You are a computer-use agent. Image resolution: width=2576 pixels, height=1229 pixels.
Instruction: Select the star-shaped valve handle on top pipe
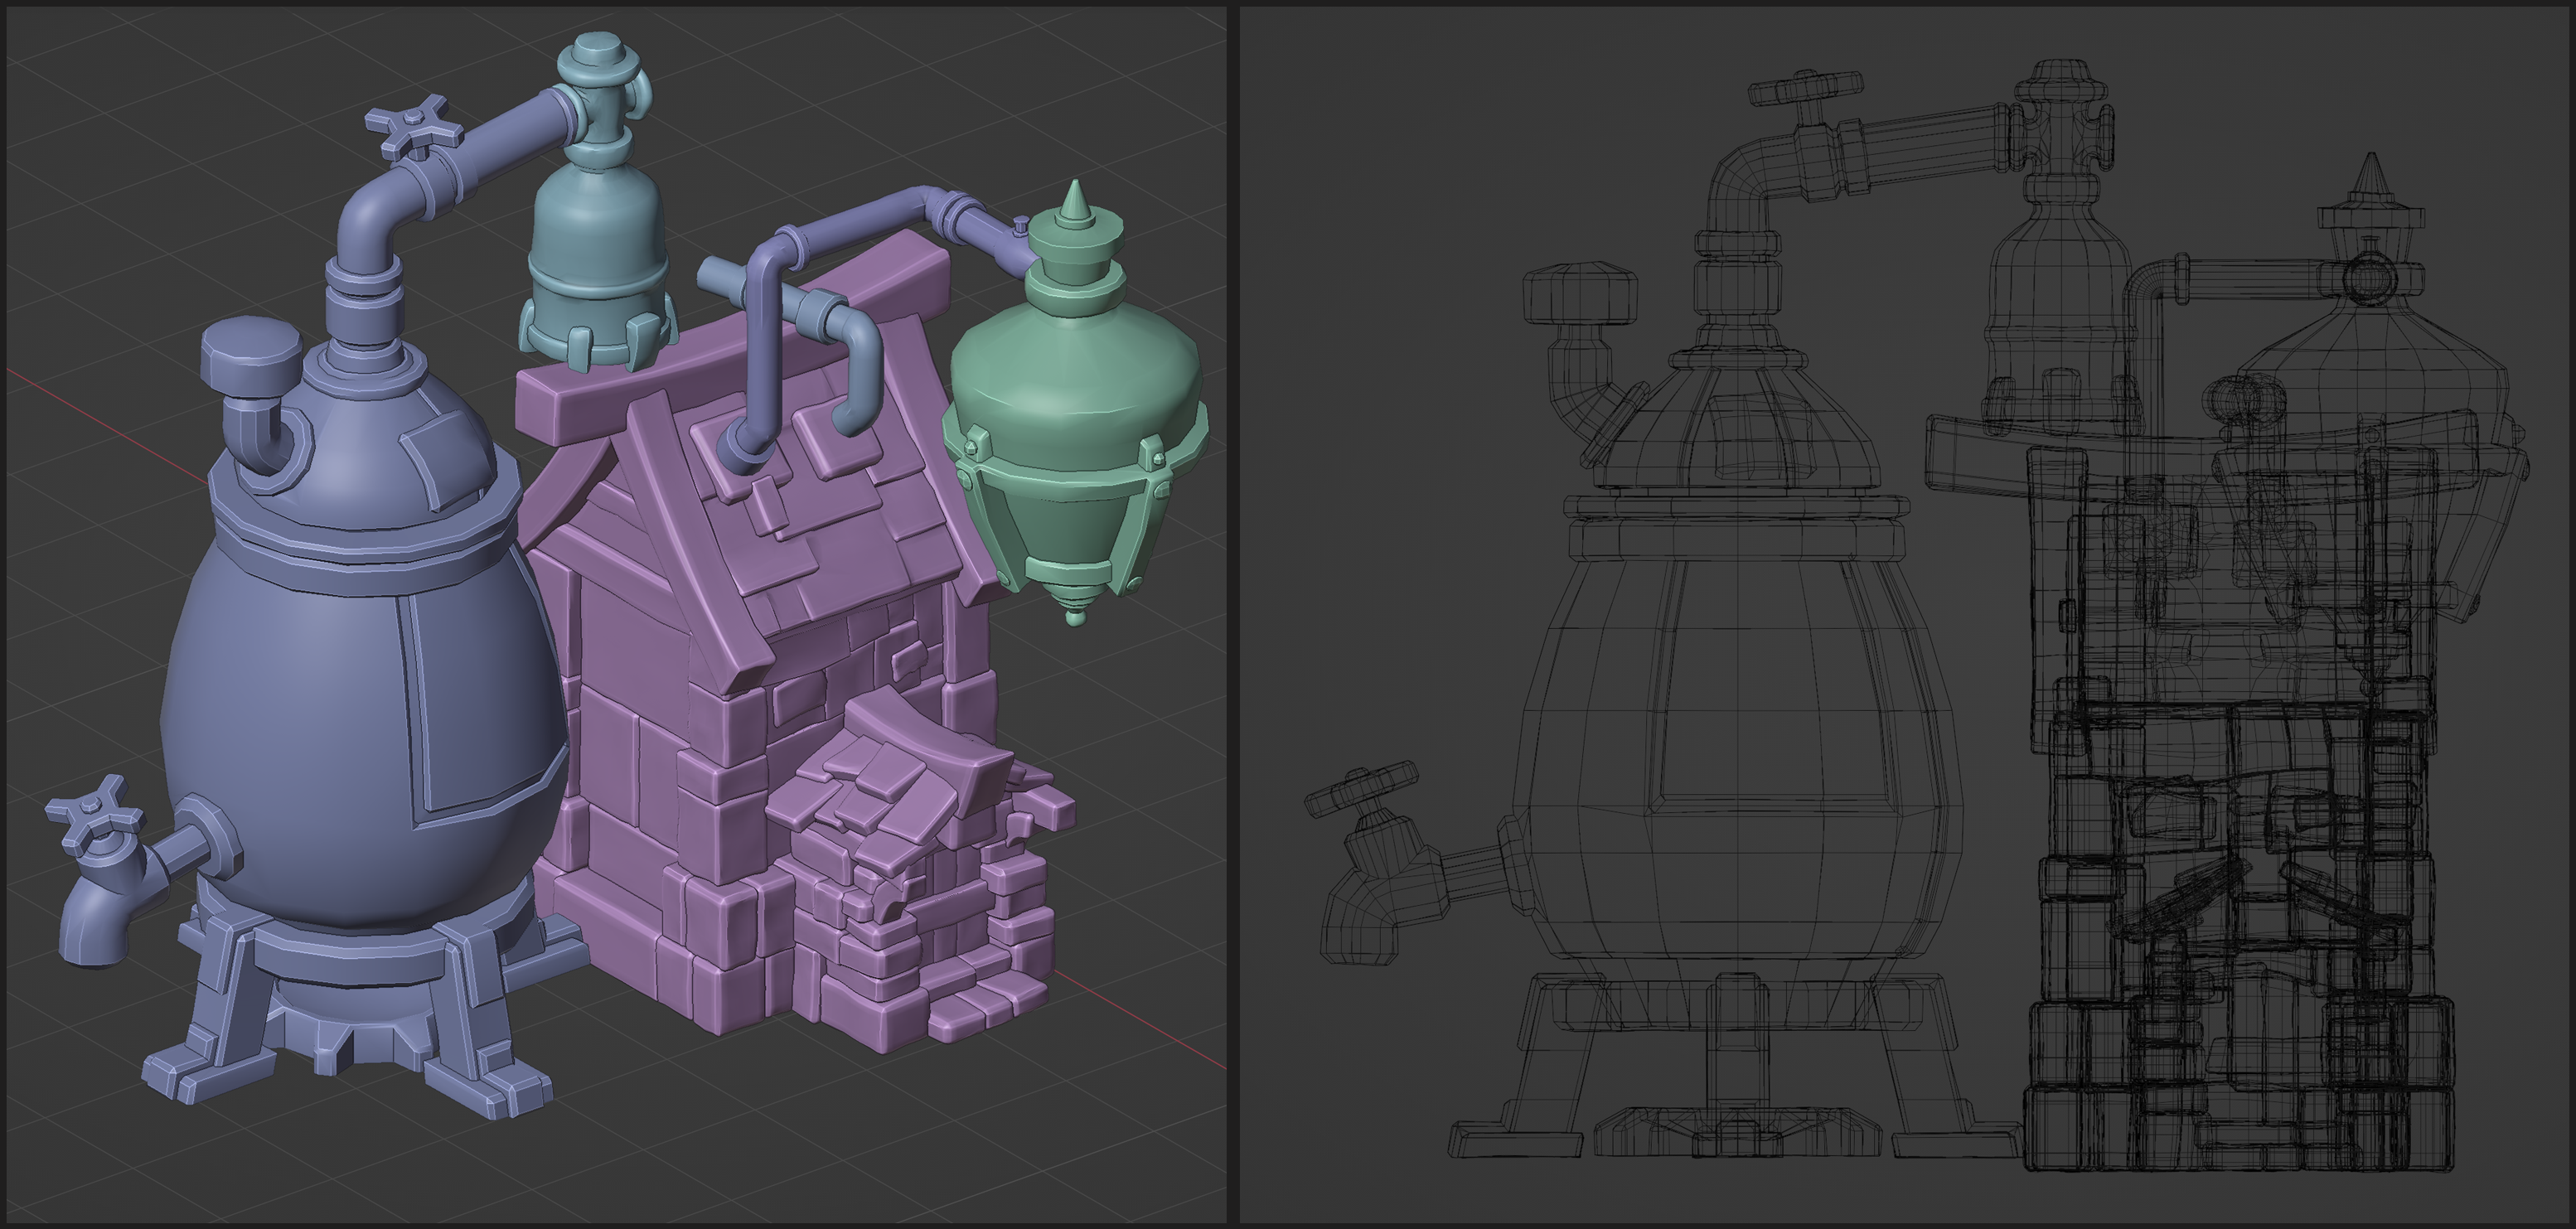(x=413, y=127)
